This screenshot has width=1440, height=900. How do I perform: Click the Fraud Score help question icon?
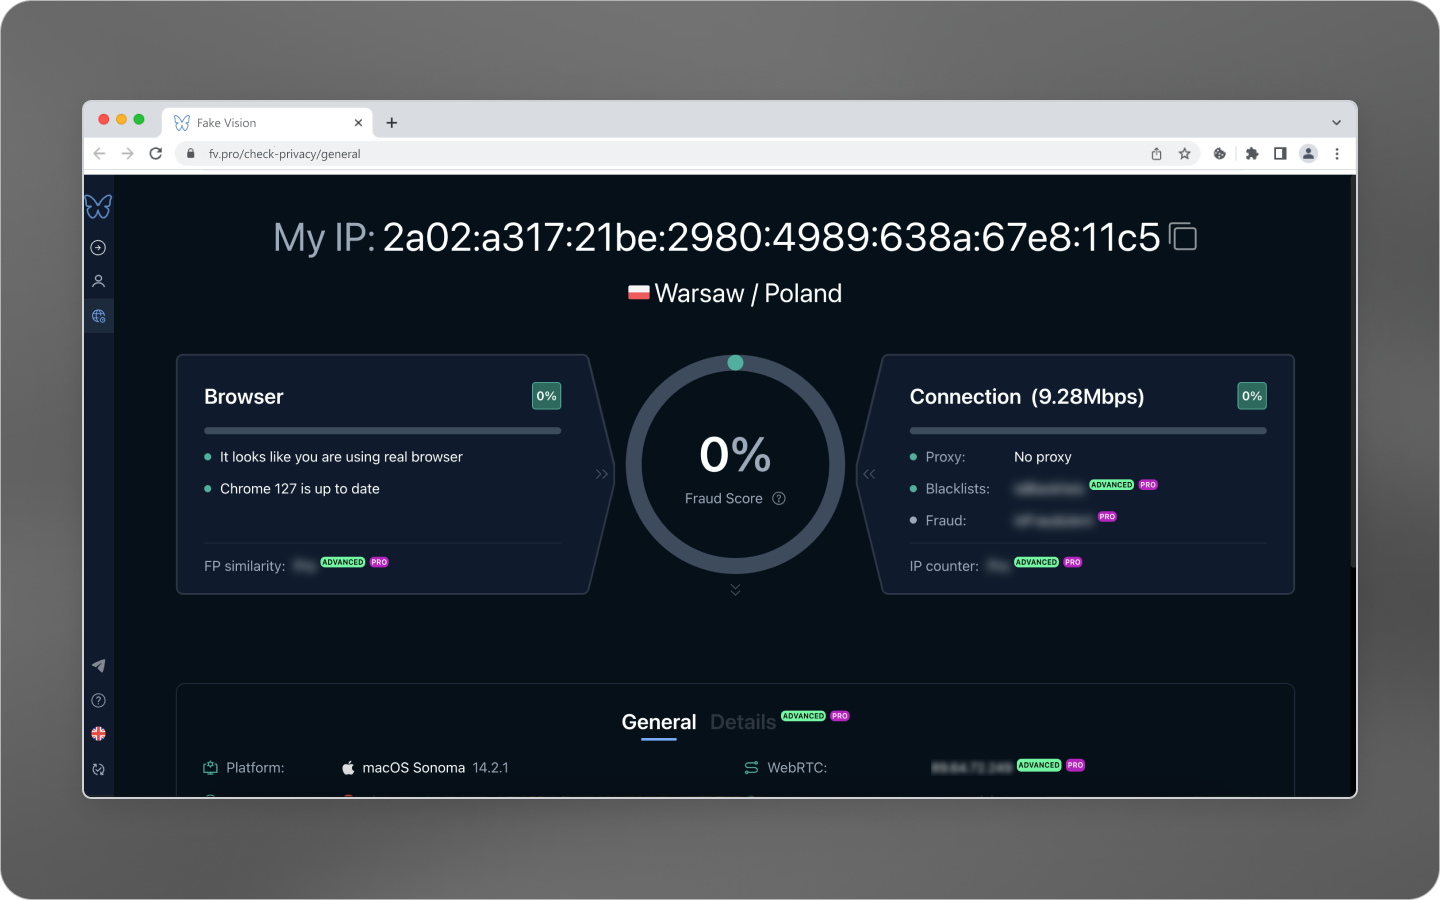coord(780,498)
